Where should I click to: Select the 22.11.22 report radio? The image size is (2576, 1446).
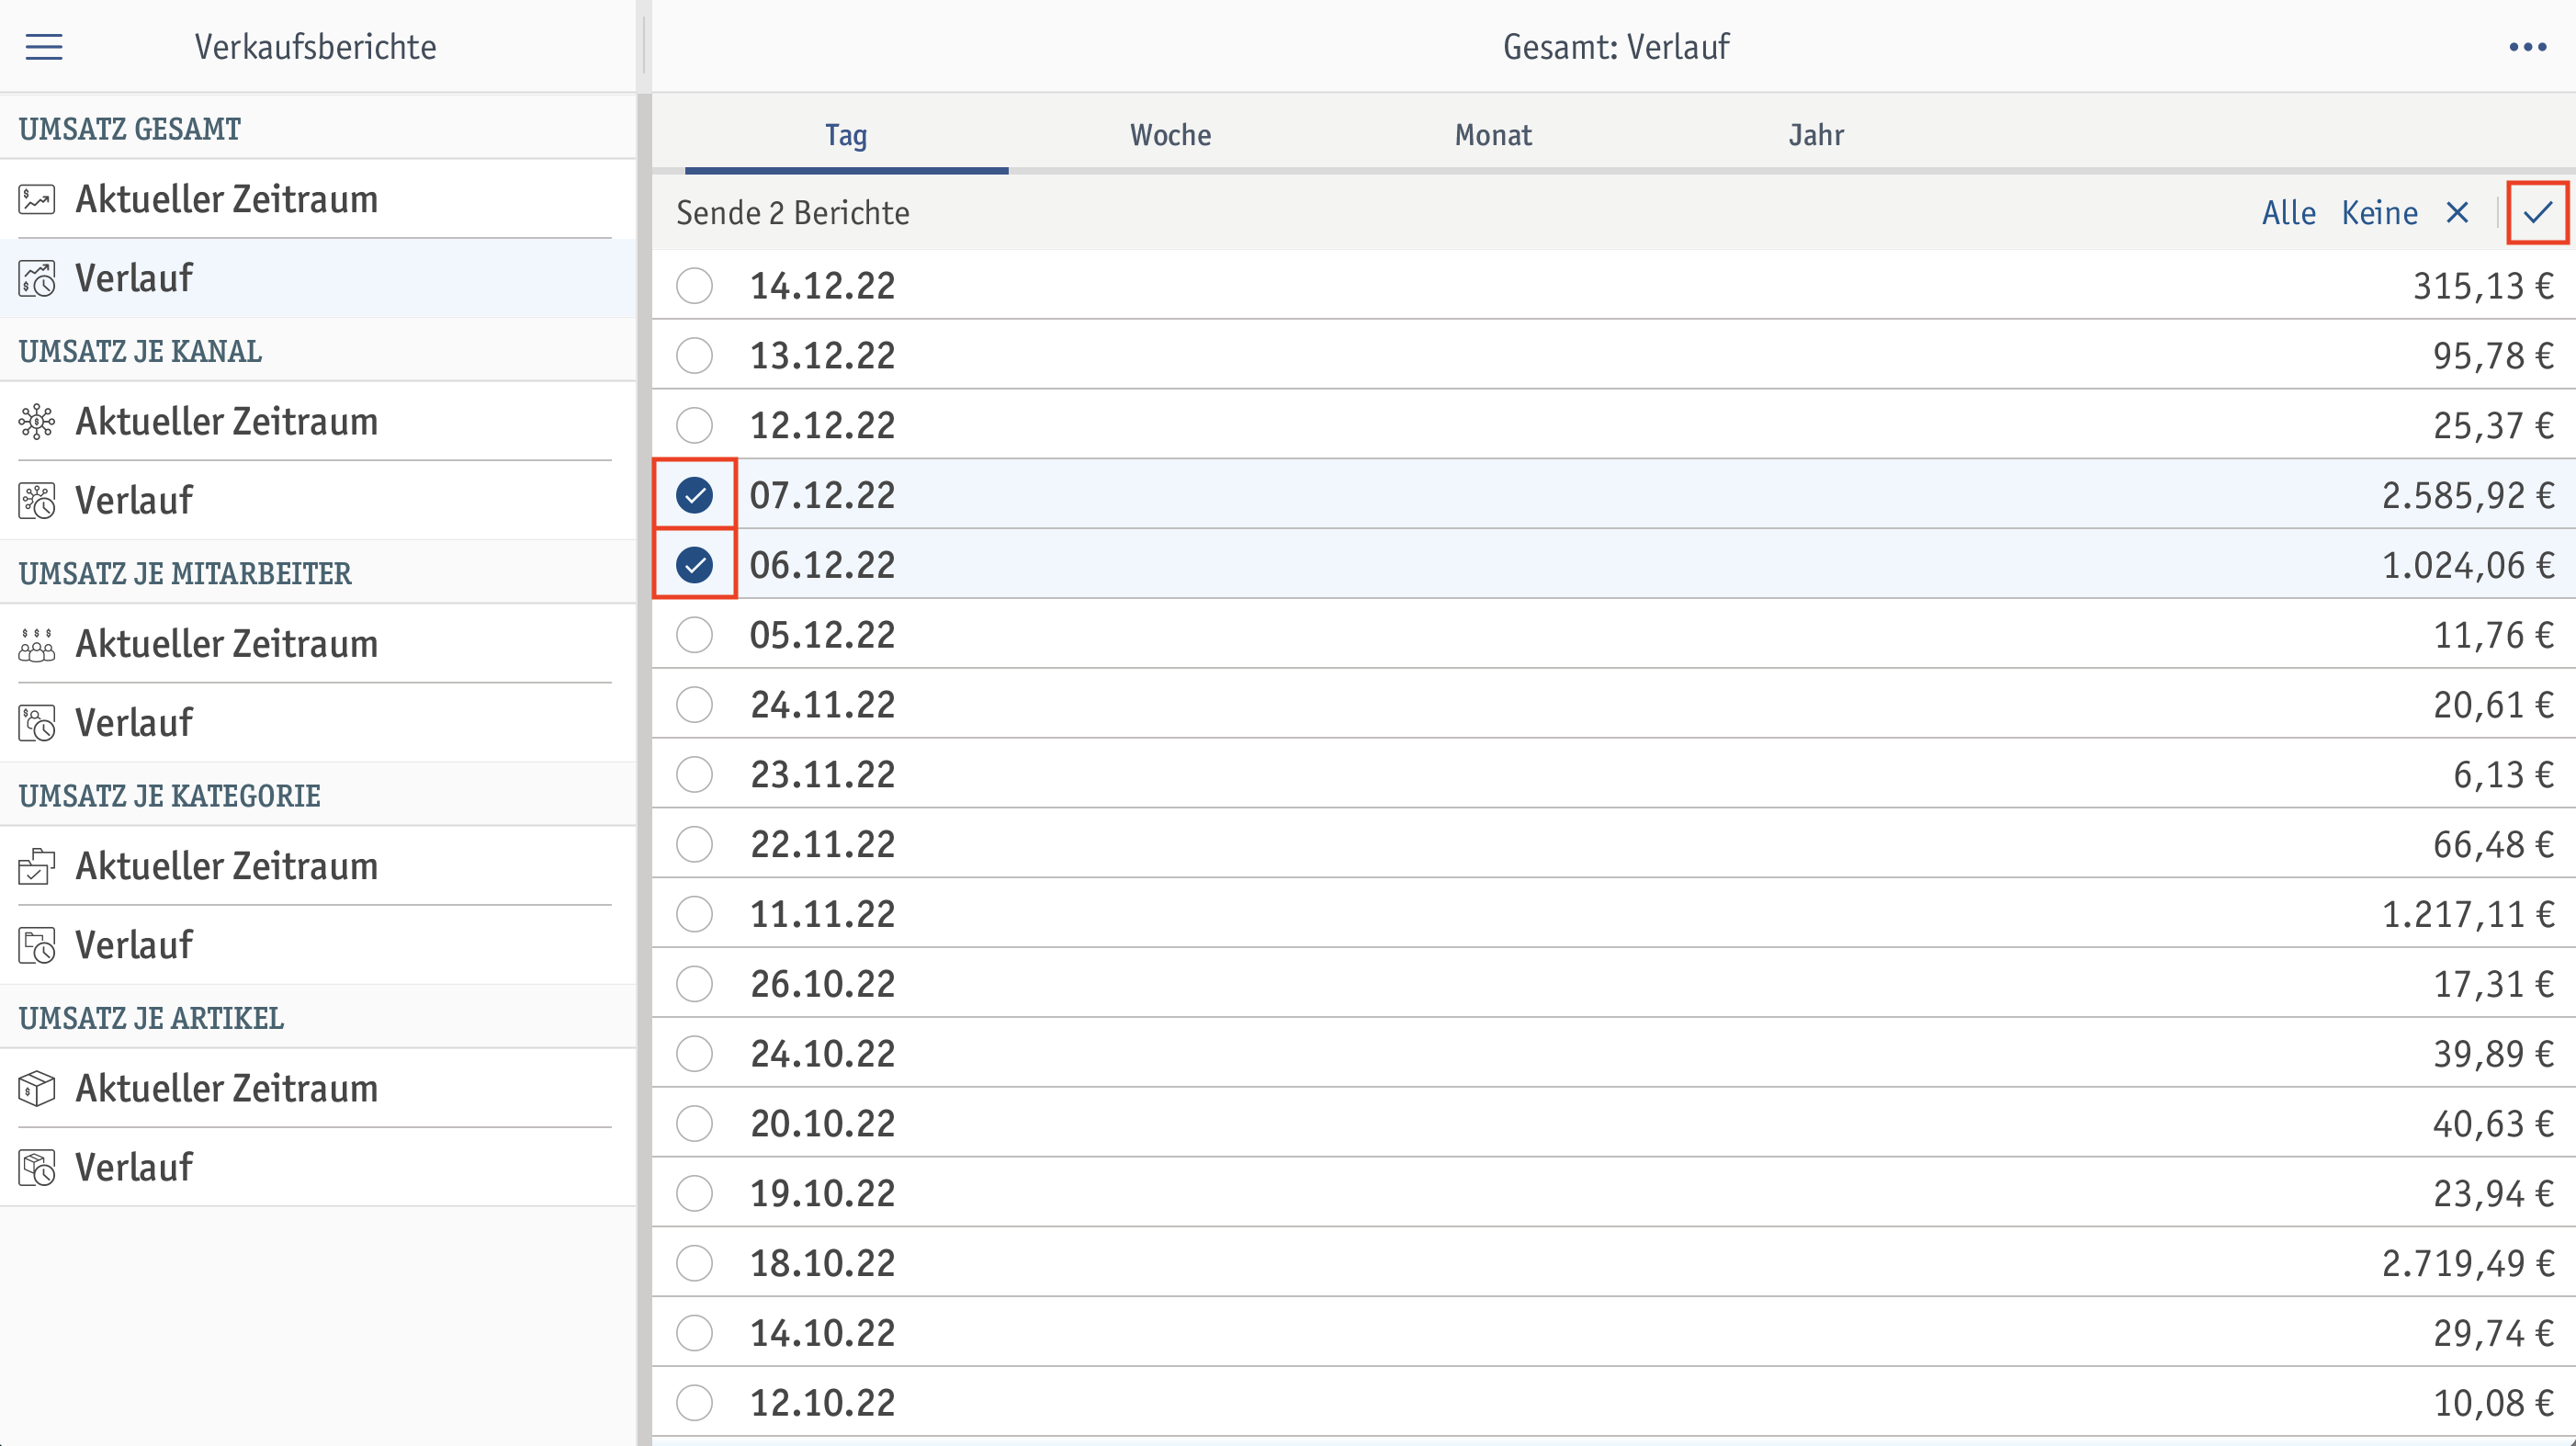coord(694,844)
